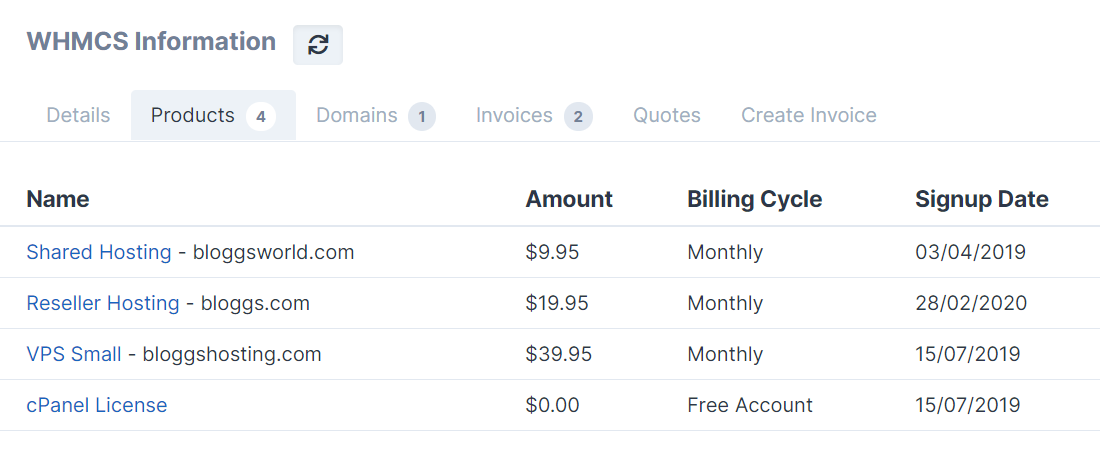
Task: Click the $39.95 amount cell
Action: (558, 354)
